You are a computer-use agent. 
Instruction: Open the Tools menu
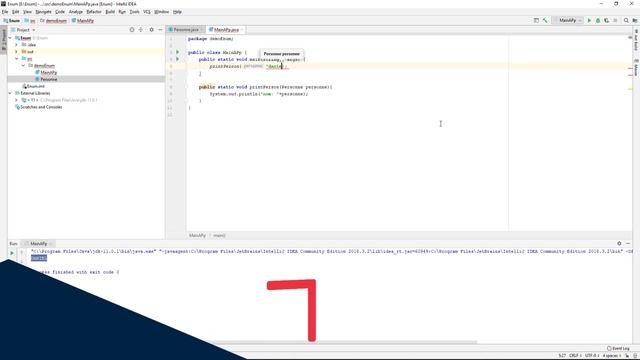coord(134,12)
